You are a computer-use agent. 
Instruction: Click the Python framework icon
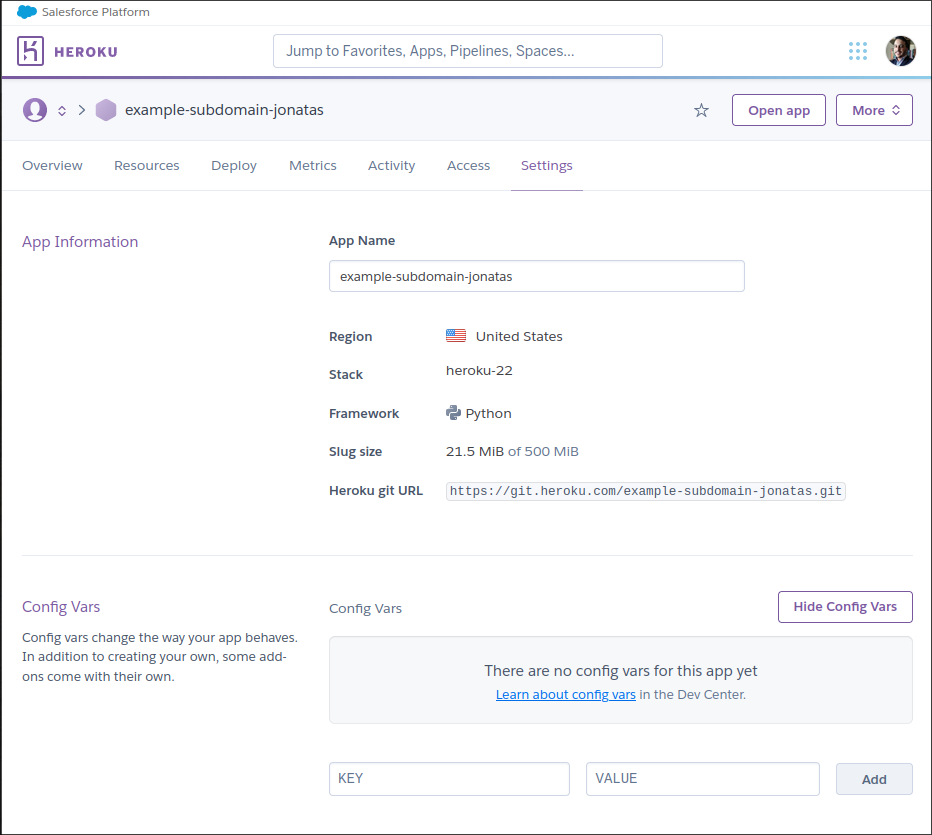454,412
